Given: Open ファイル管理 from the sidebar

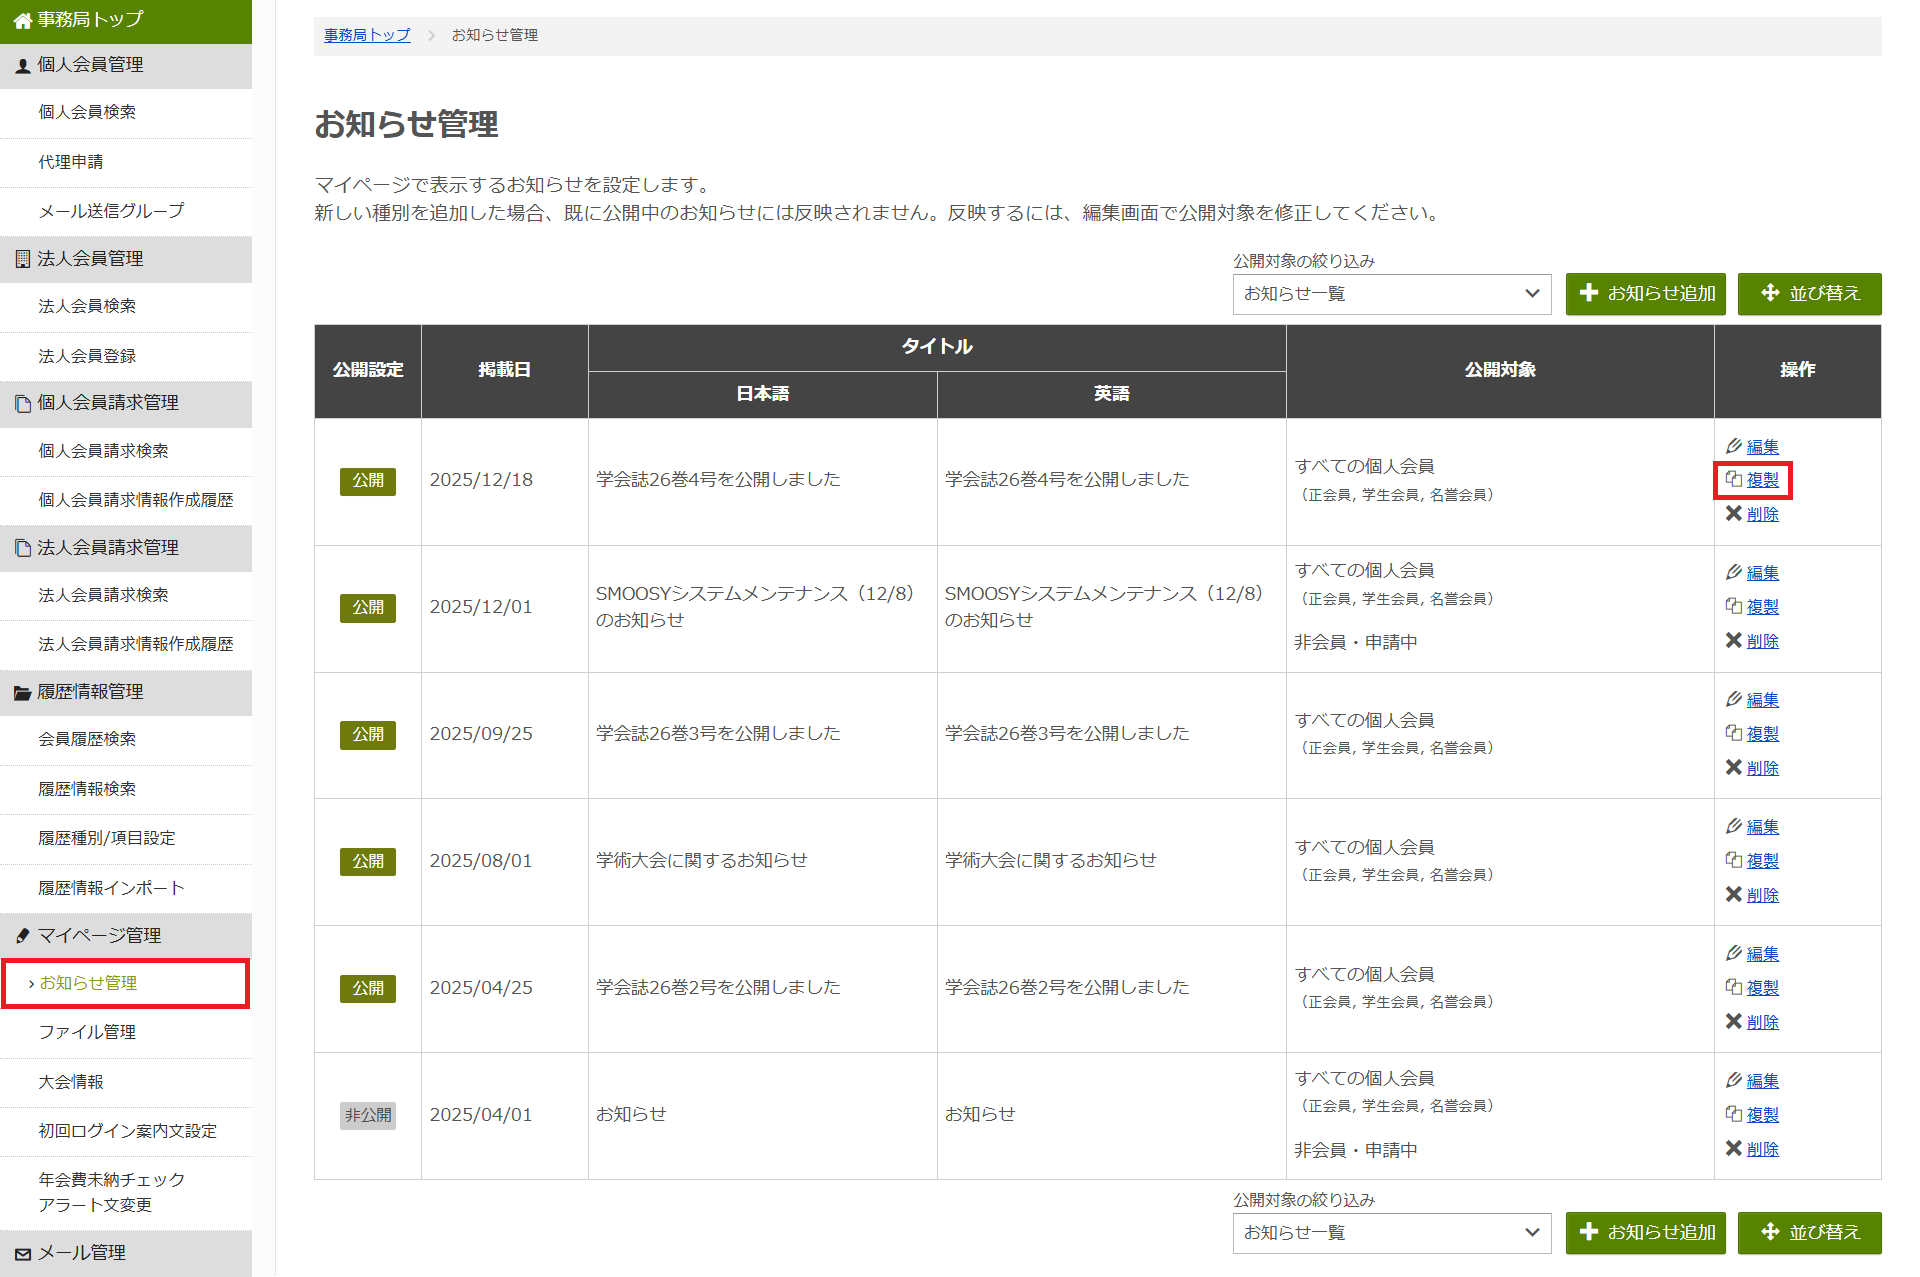Looking at the screenshot, I should [x=88, y=1031].
